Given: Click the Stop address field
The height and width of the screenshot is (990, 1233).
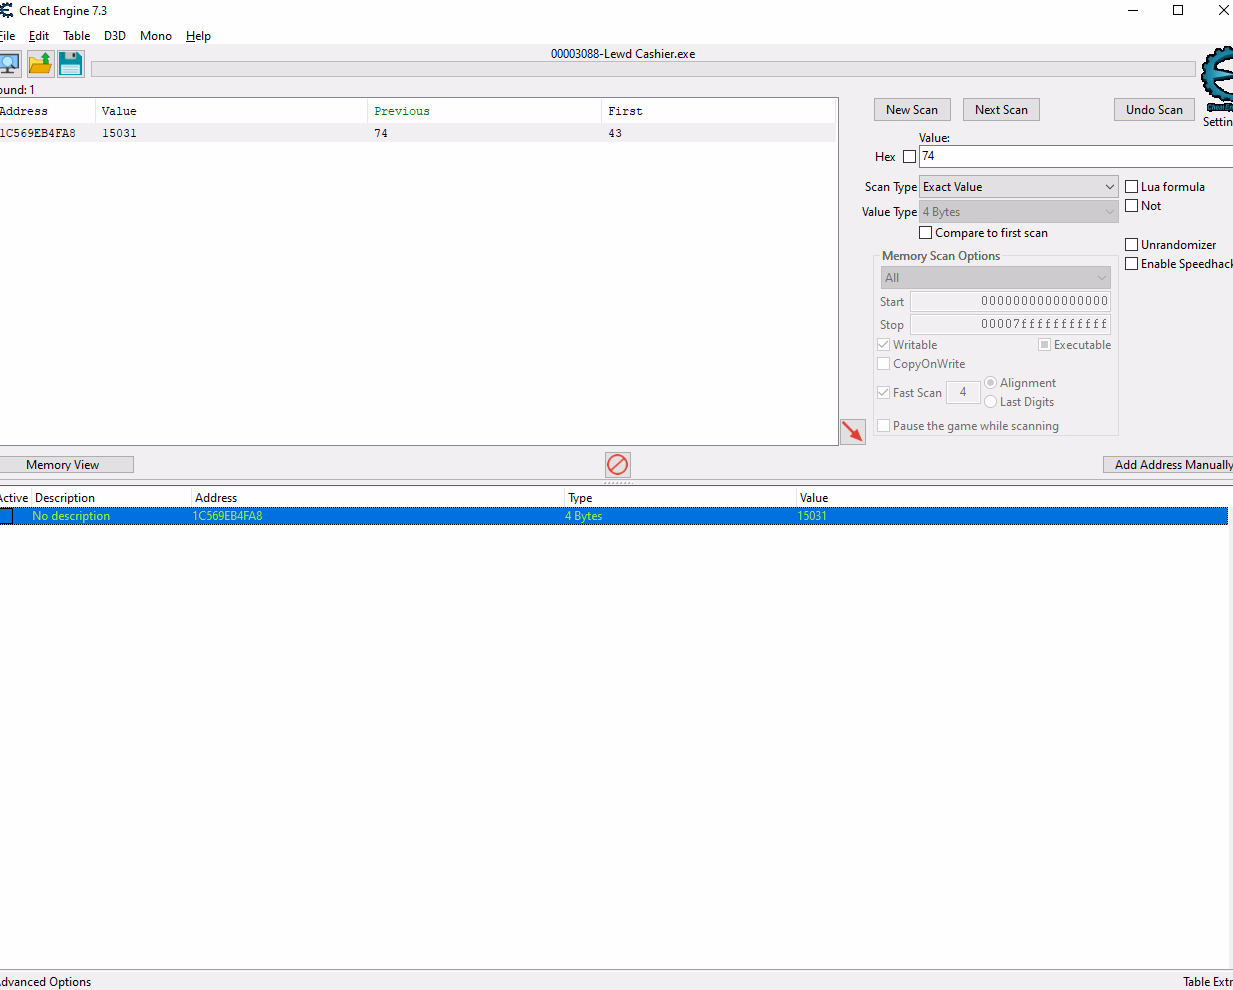Looking at the screenshot, I should pyautogui.click(x=1010, y=324).
